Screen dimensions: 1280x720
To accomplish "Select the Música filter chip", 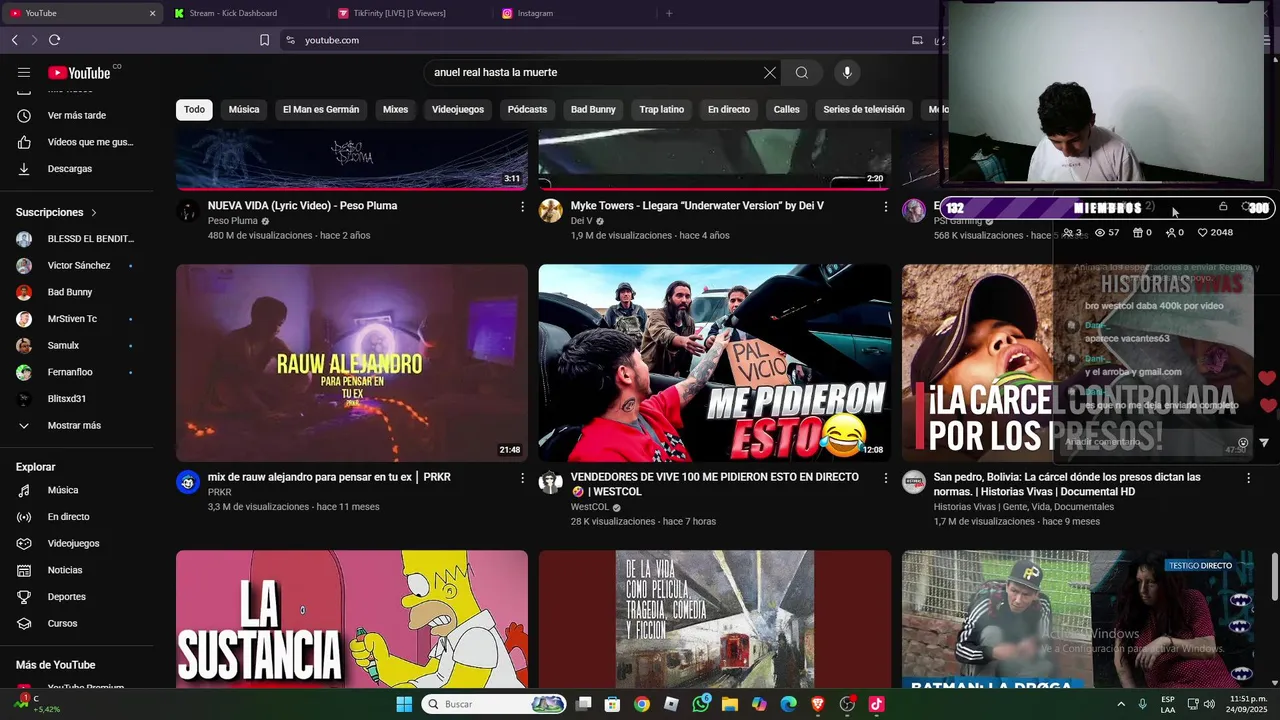I will (x=244, y=109).
